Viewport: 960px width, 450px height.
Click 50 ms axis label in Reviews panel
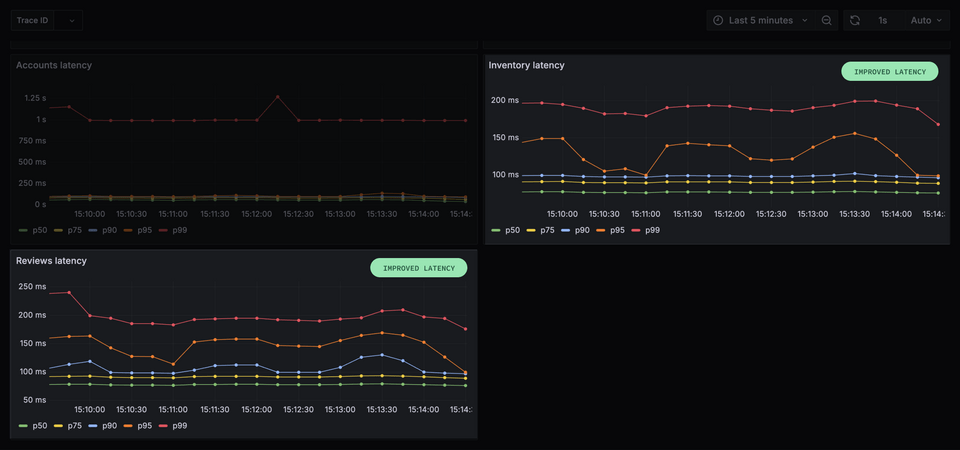tap(34, 400)
